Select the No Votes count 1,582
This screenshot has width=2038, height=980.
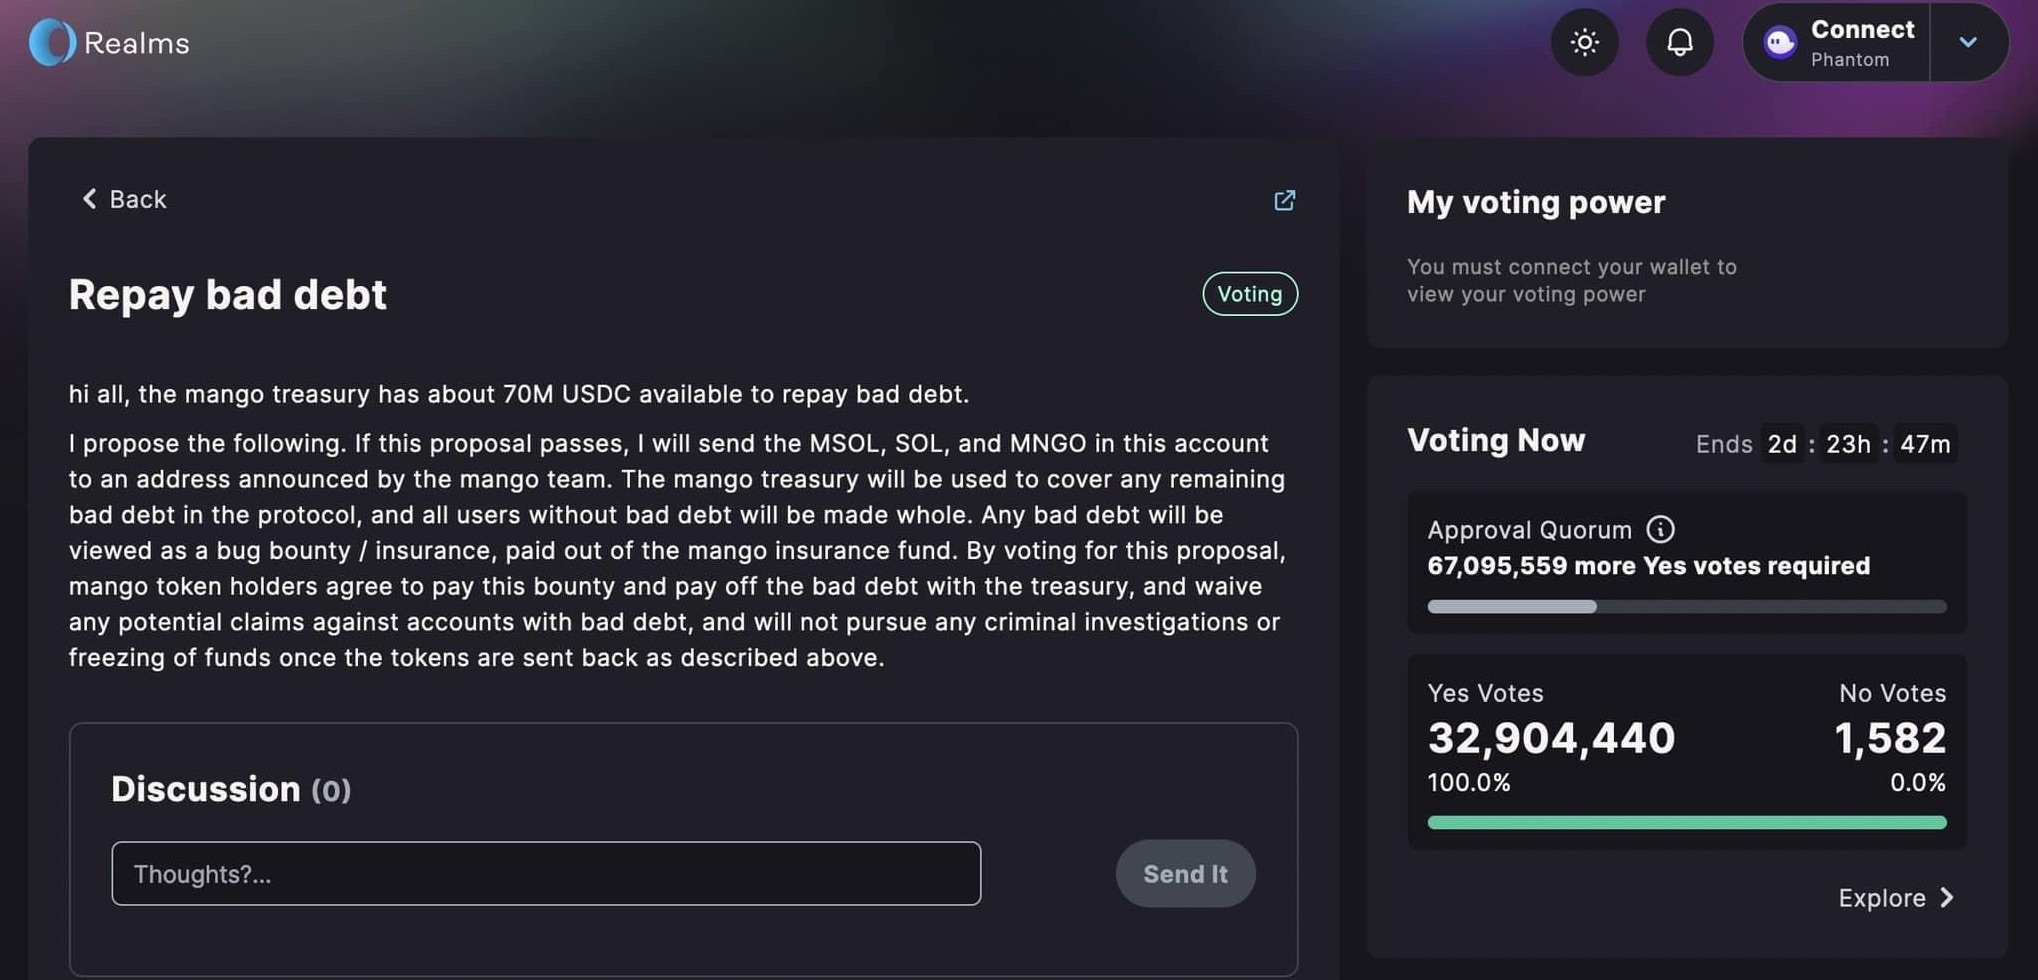pyautogui.click(x=1890, y=738)
